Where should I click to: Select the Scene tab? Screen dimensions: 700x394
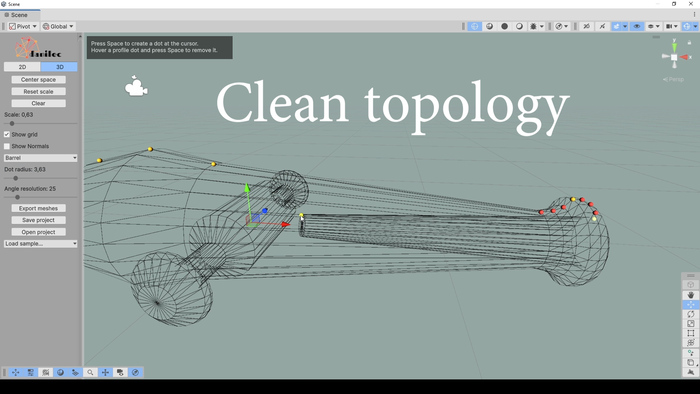tap(17, 15)
